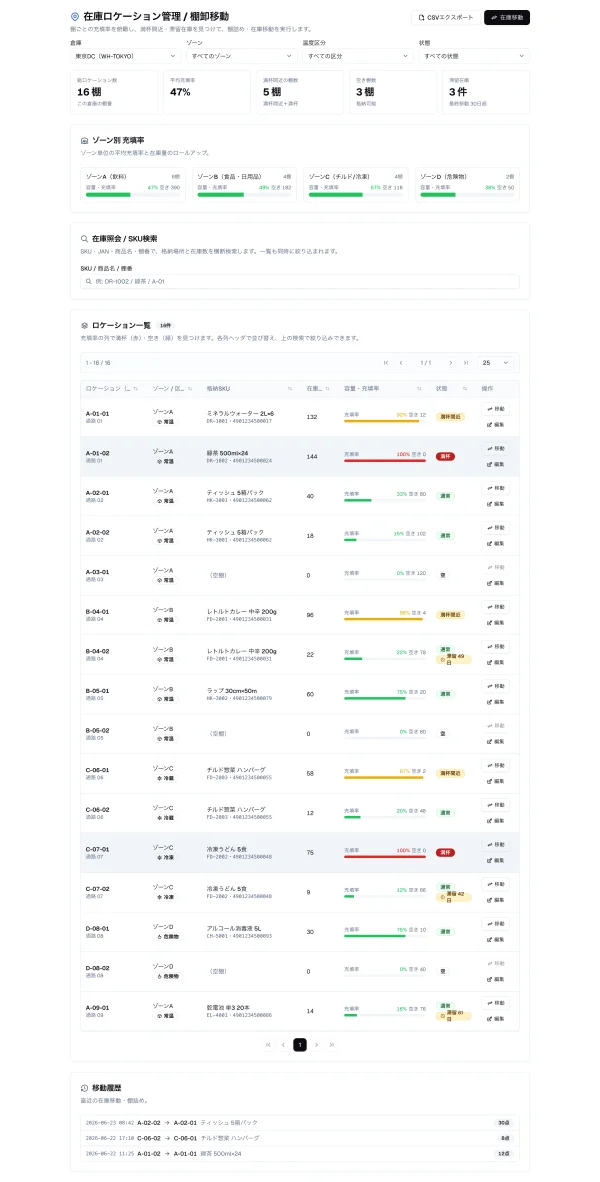600x1182 pixels.
Task: Go to next page in top pager
Action: [x=451, y=363]
